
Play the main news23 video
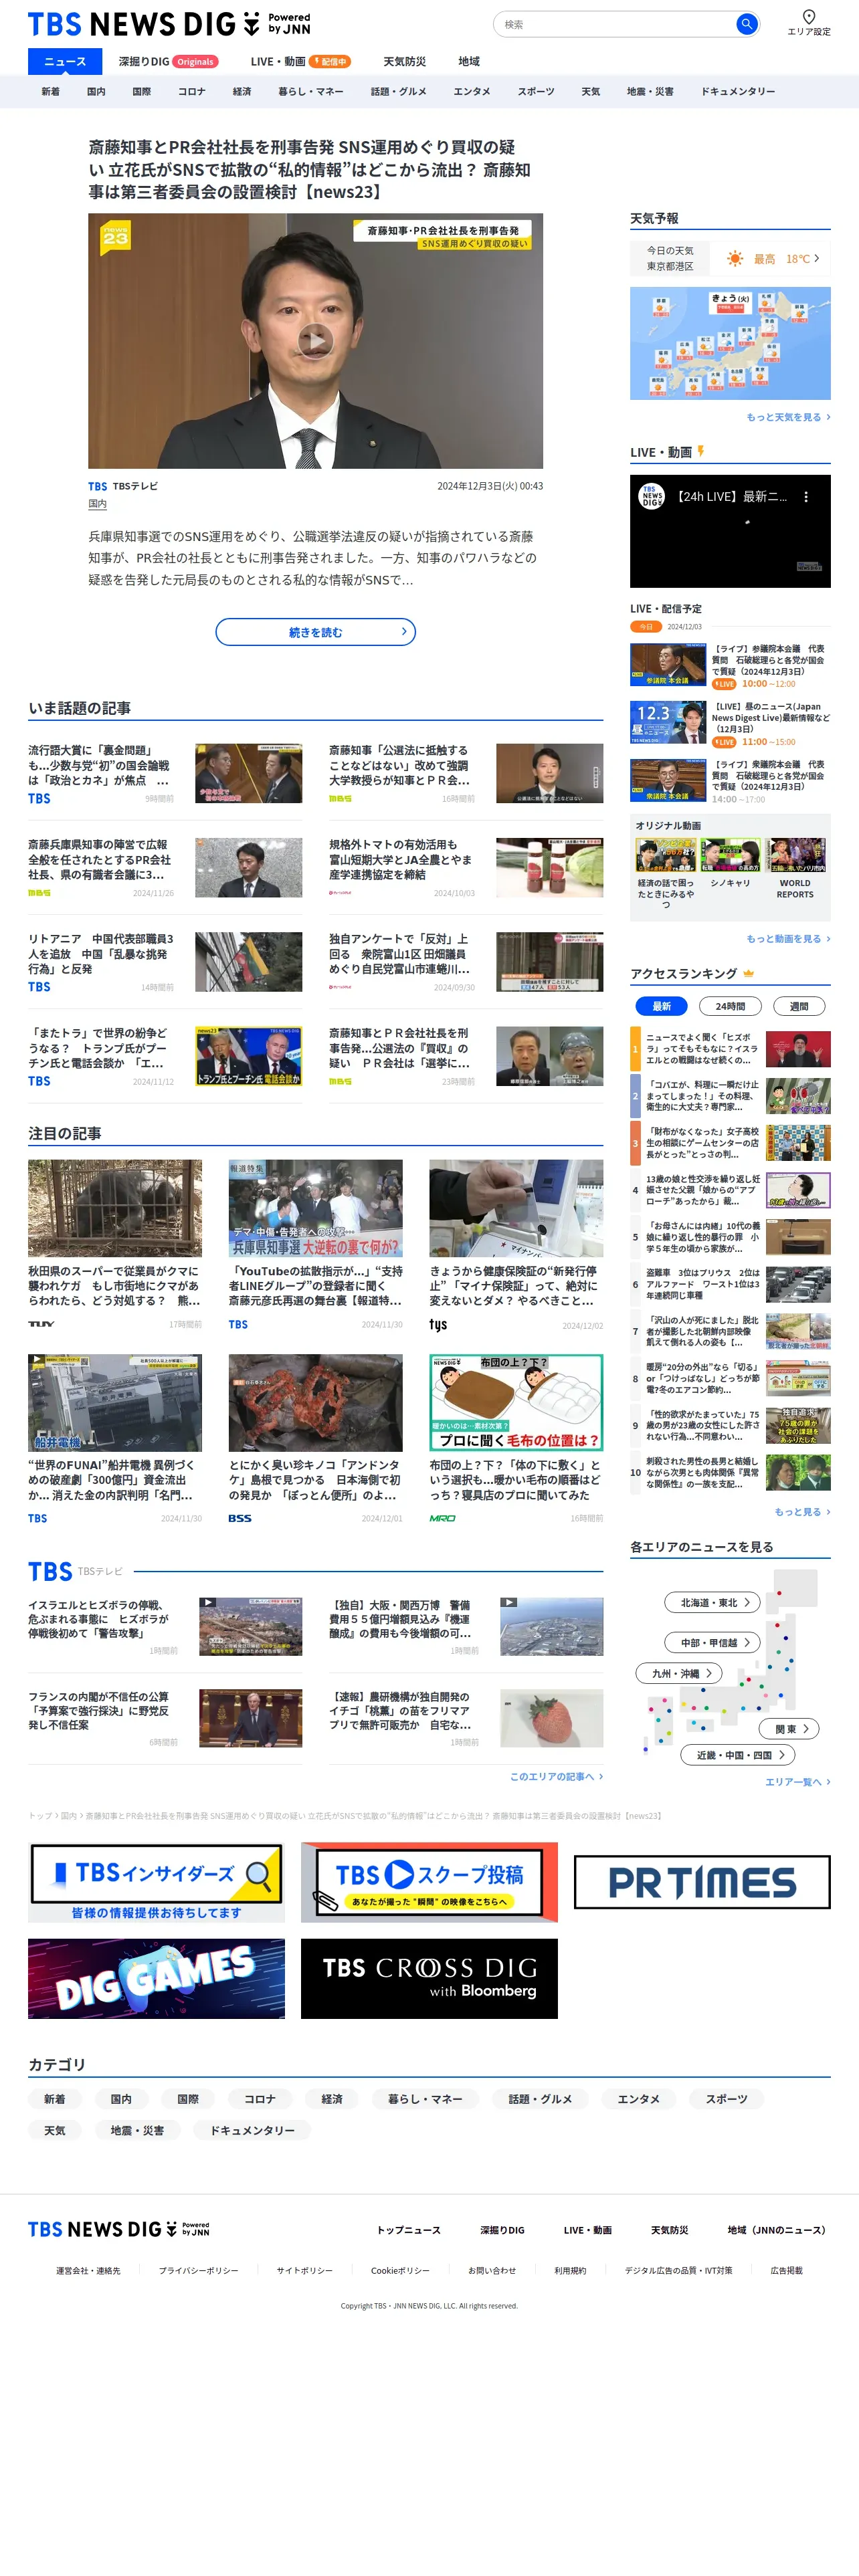tap(315, 340)
